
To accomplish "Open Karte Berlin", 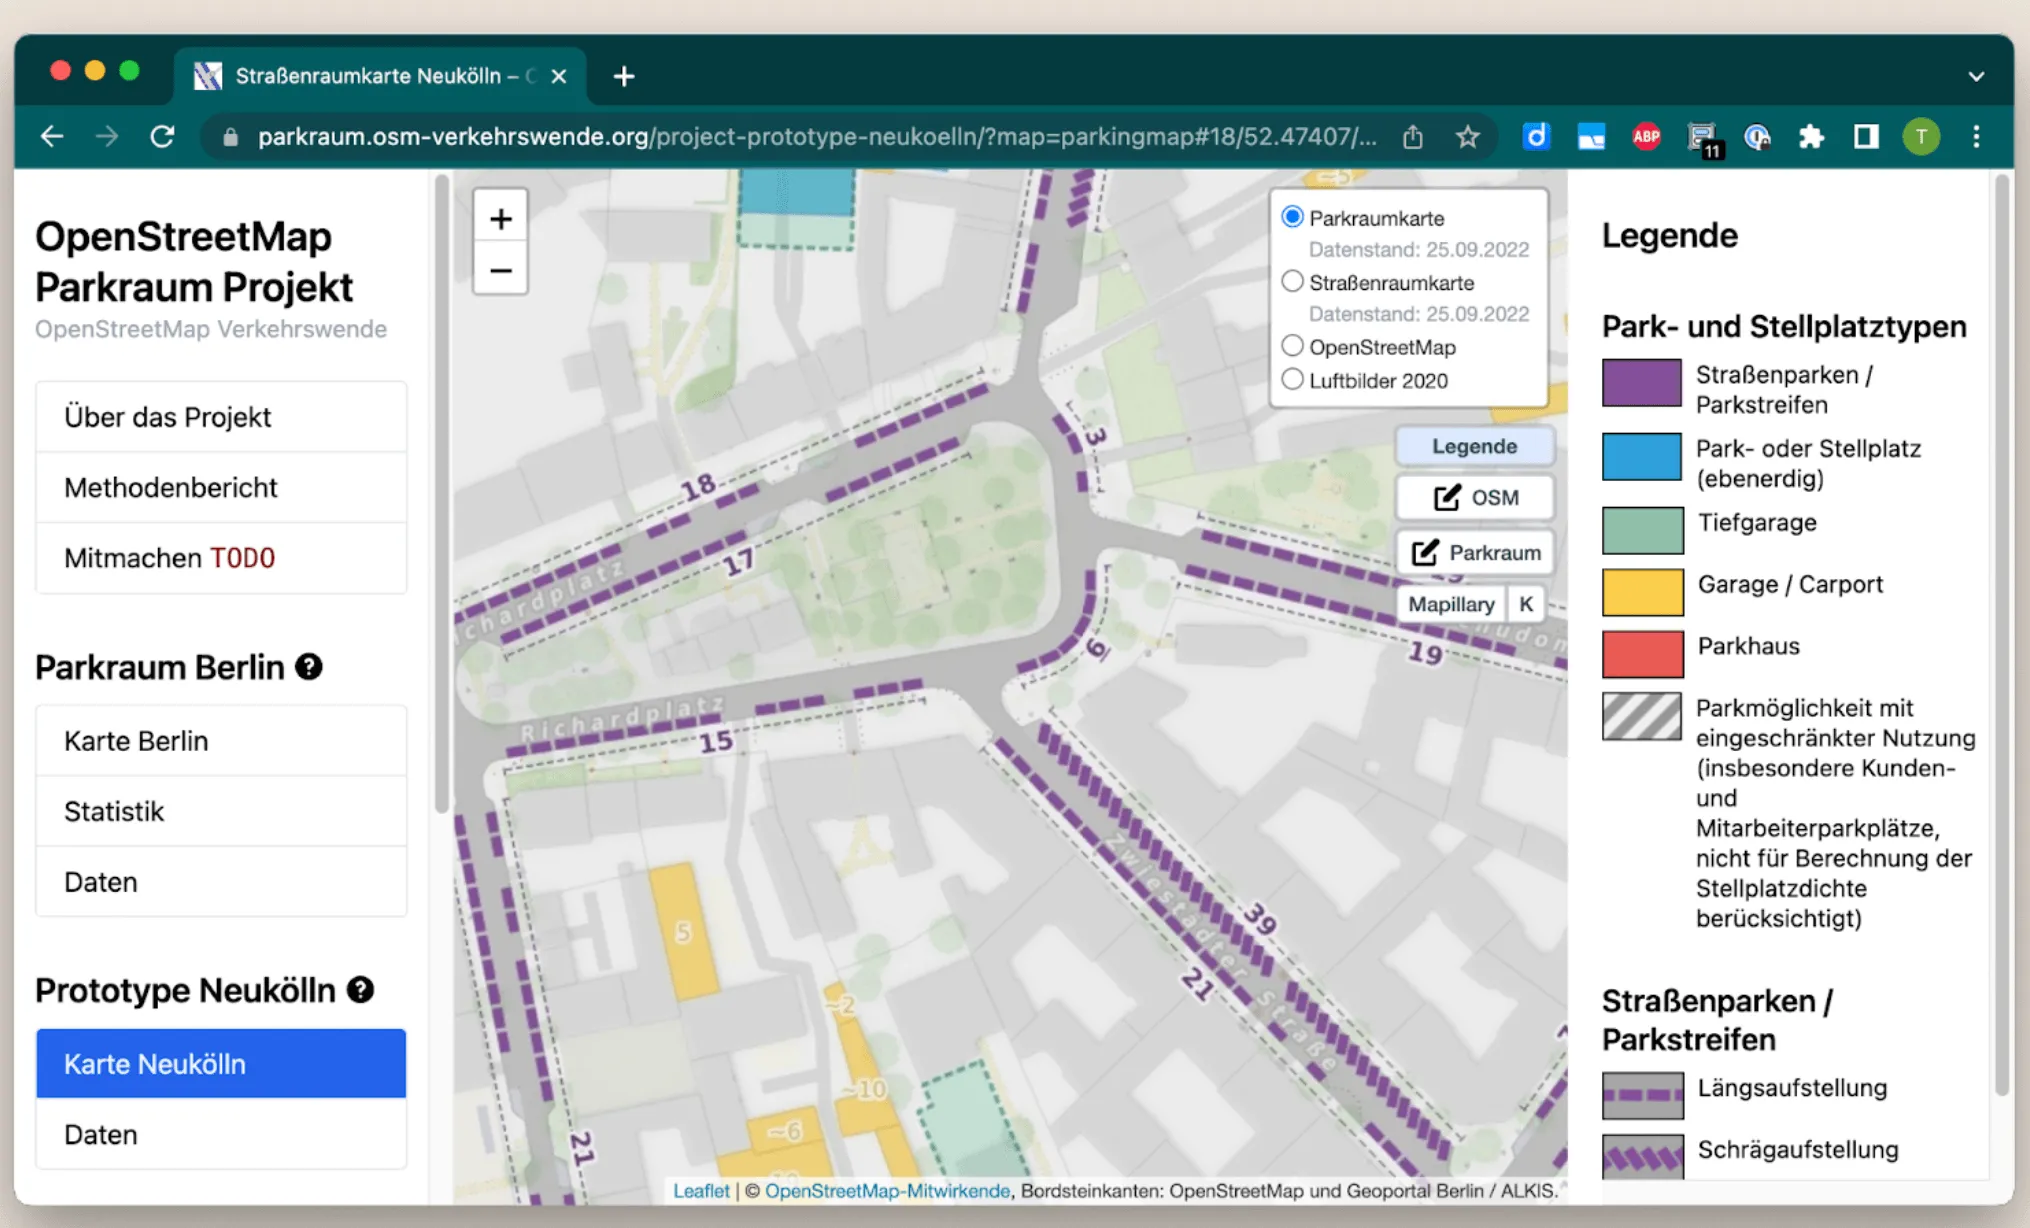I will coord(221,741).
